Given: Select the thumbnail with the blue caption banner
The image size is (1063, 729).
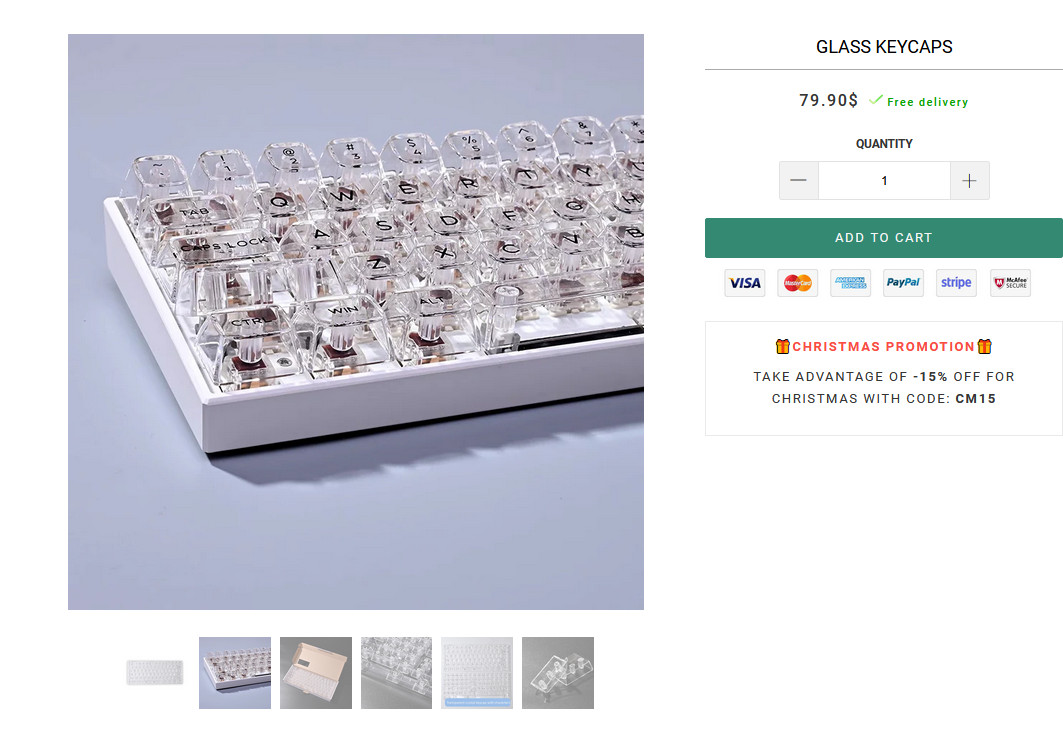Looking at the screenshot, I should pos(477,673).
